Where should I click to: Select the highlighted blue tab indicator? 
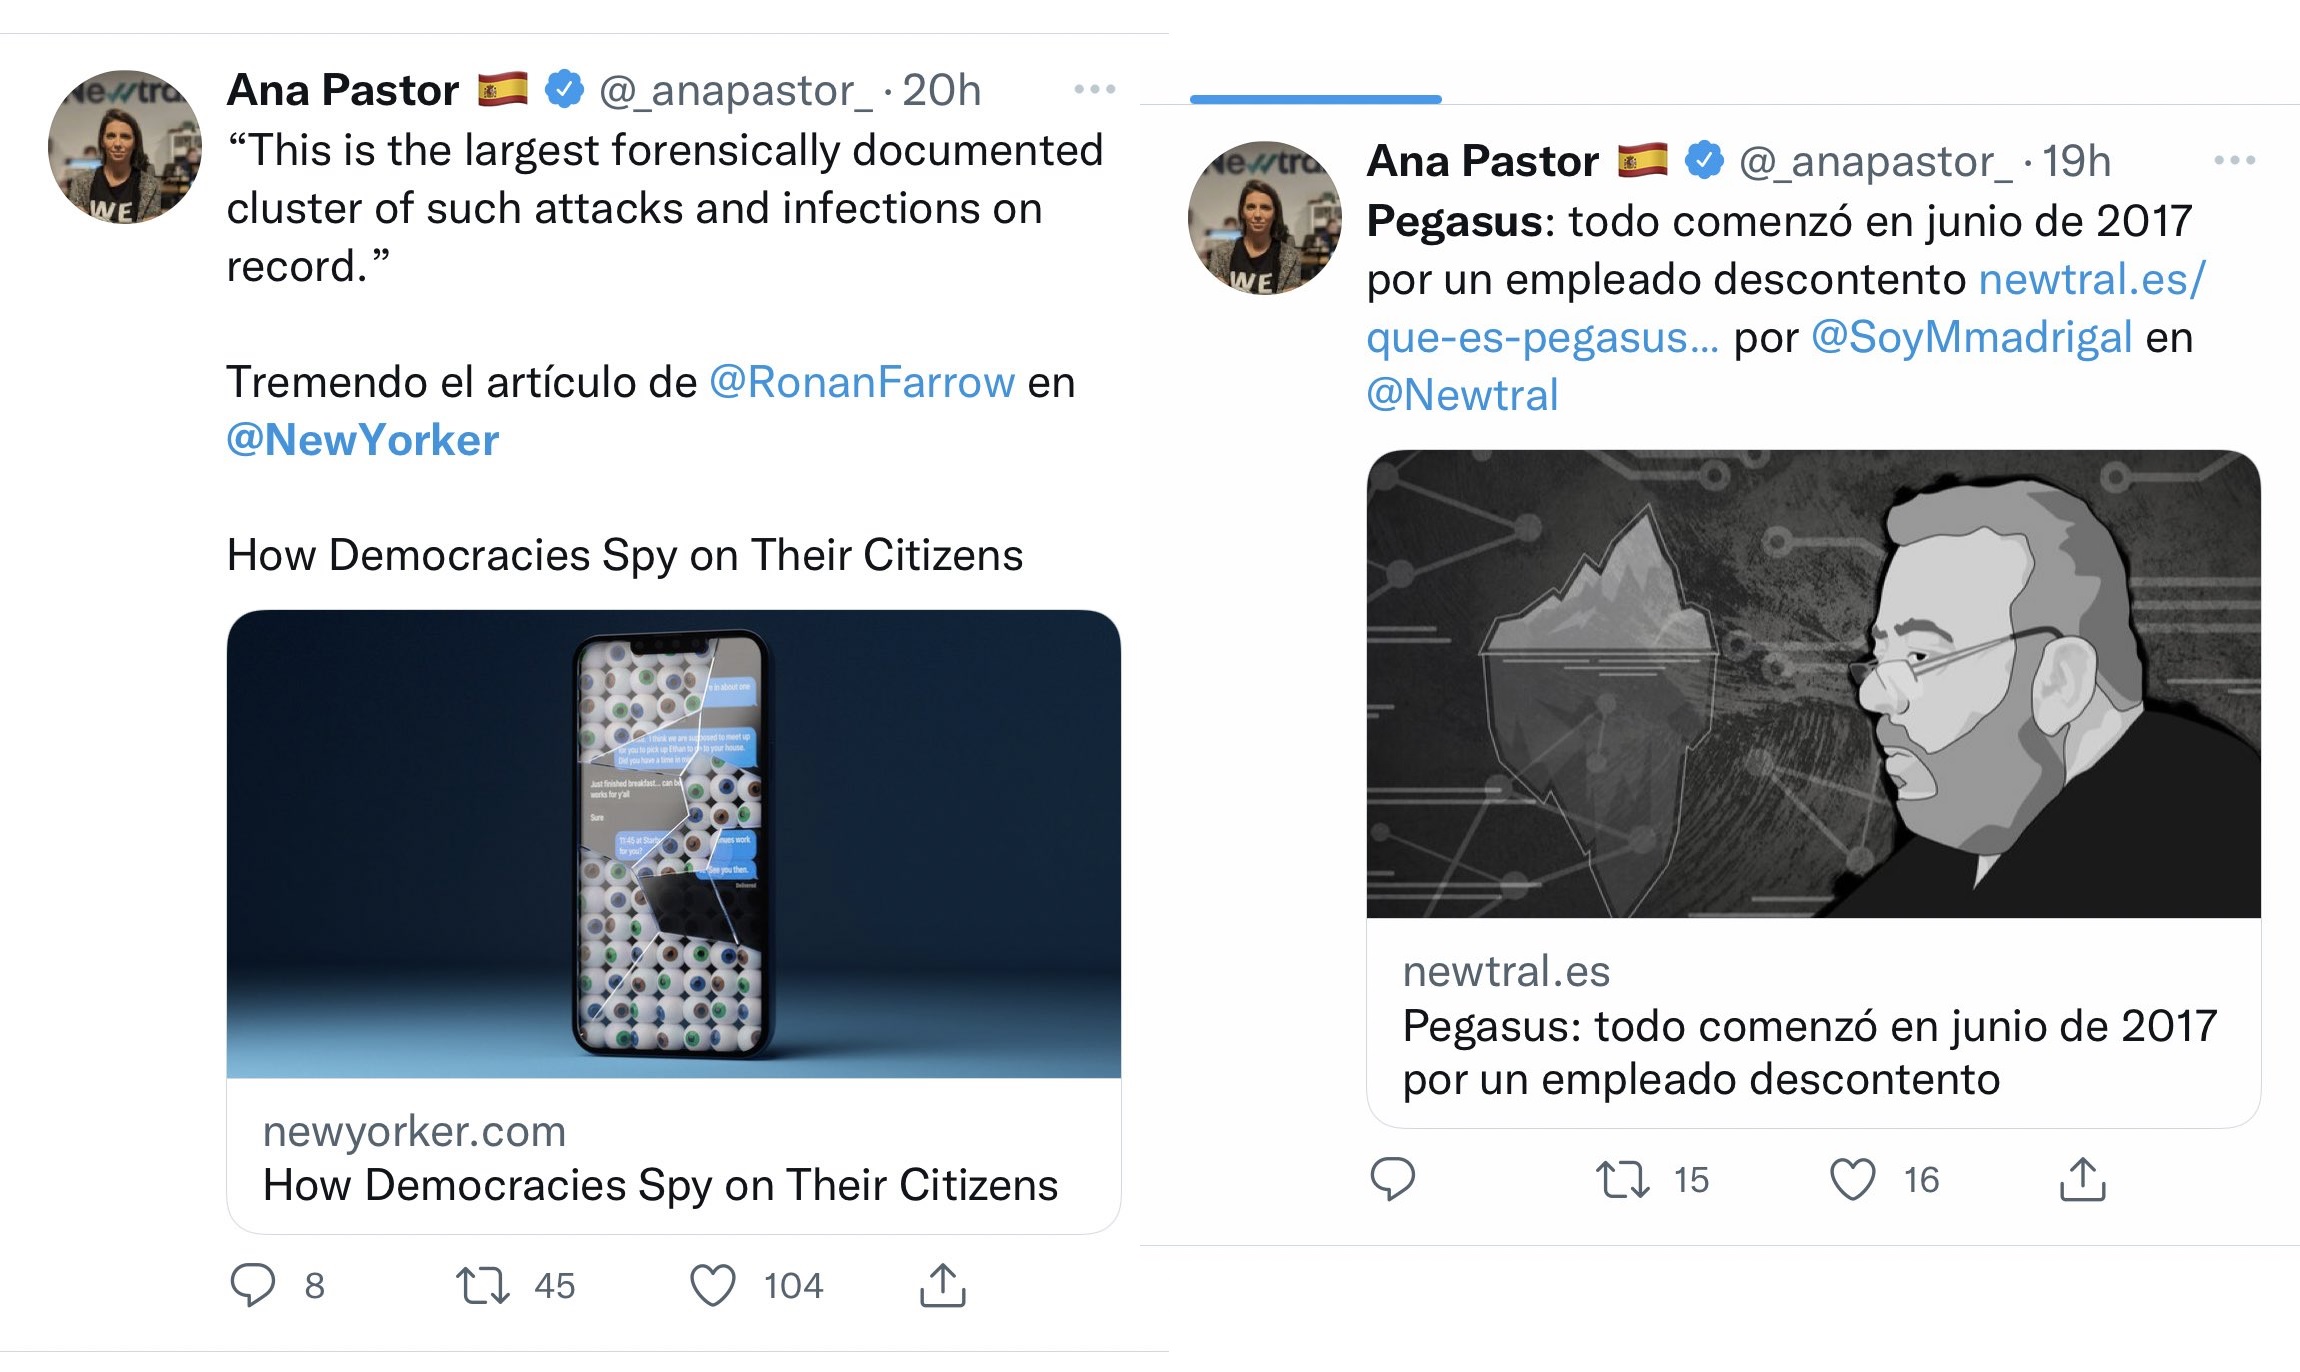click(x=1315, y=99)
